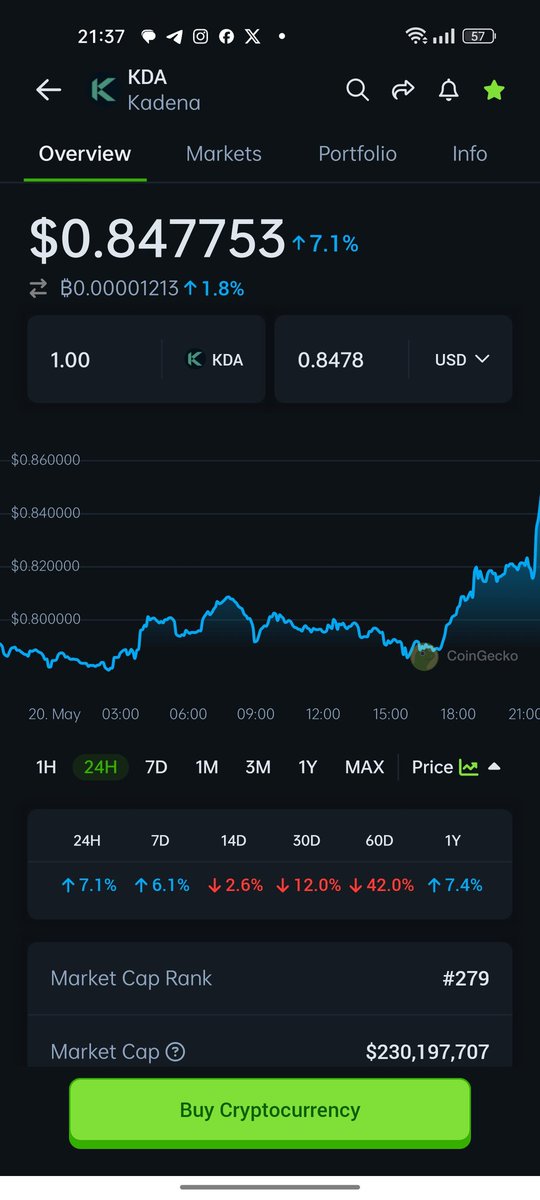Tap the 7.1% change beside price
540x1200 pixels.
326,243
